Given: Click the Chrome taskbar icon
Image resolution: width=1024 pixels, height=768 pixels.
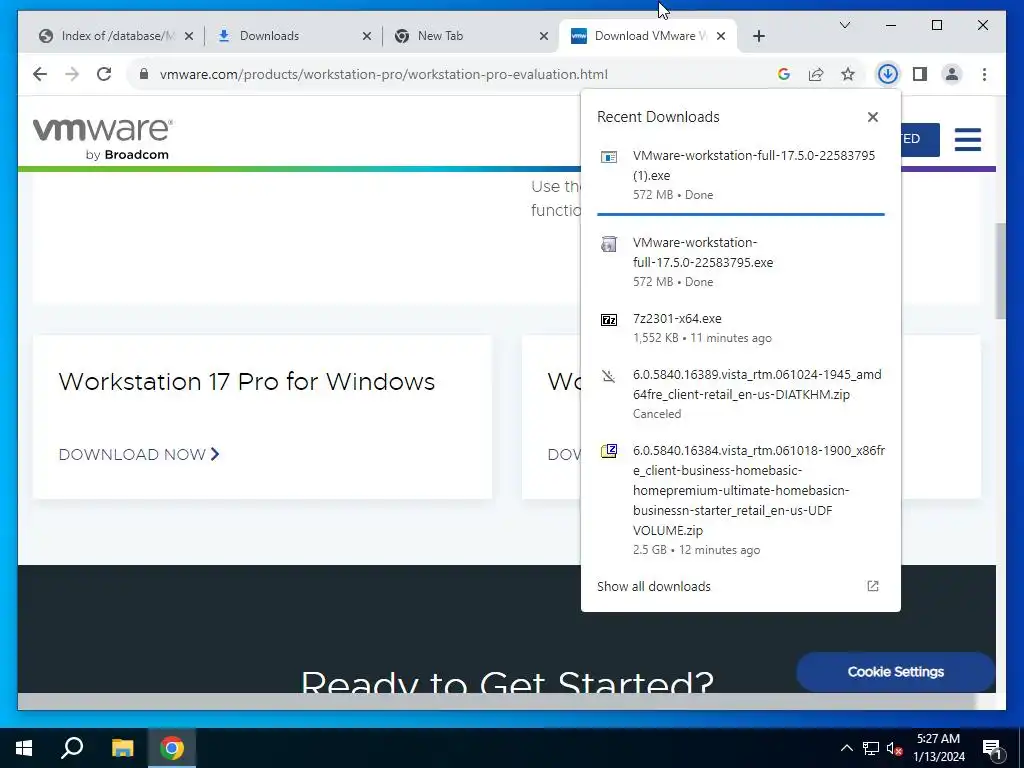Looking at the screenshot, I should [172, 748].
